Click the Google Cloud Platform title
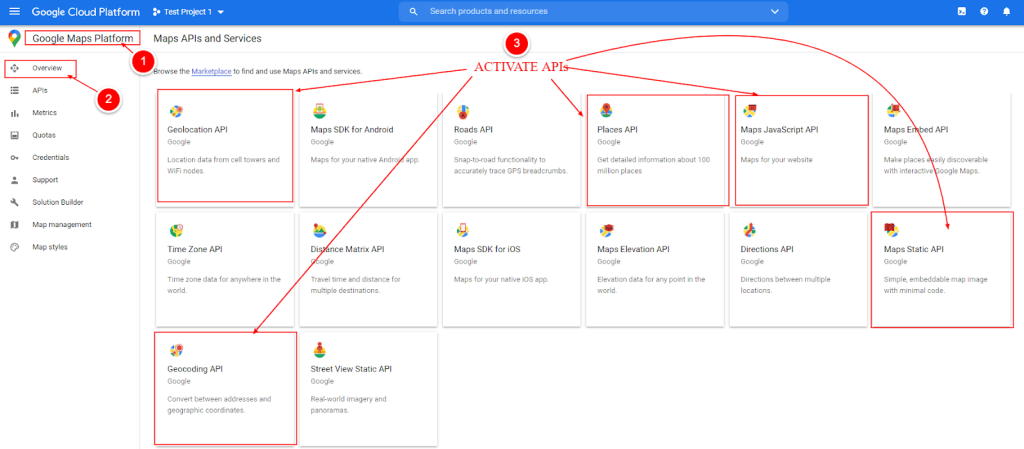 click(x=86, y=12)
